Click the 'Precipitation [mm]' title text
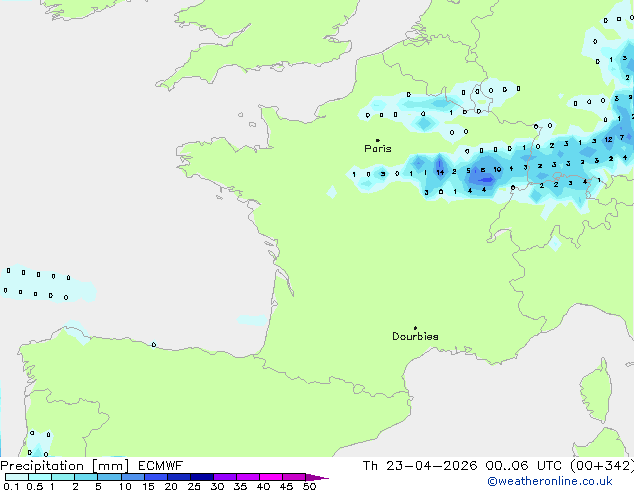 tap(65, 466)
